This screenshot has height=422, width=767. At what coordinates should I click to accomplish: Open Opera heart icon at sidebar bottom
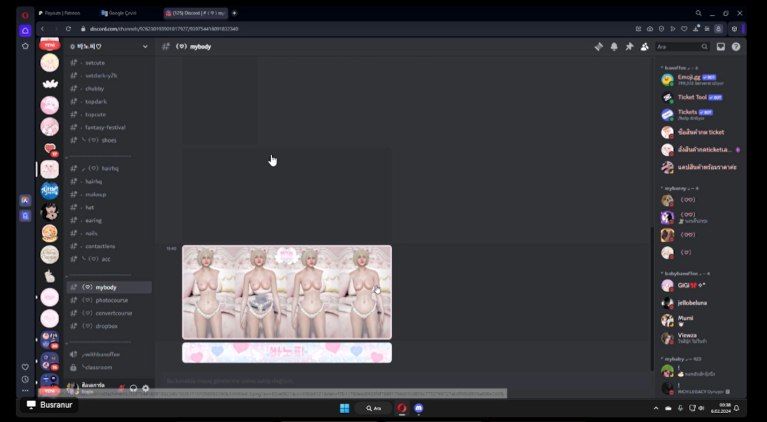(x=25, y=367)
